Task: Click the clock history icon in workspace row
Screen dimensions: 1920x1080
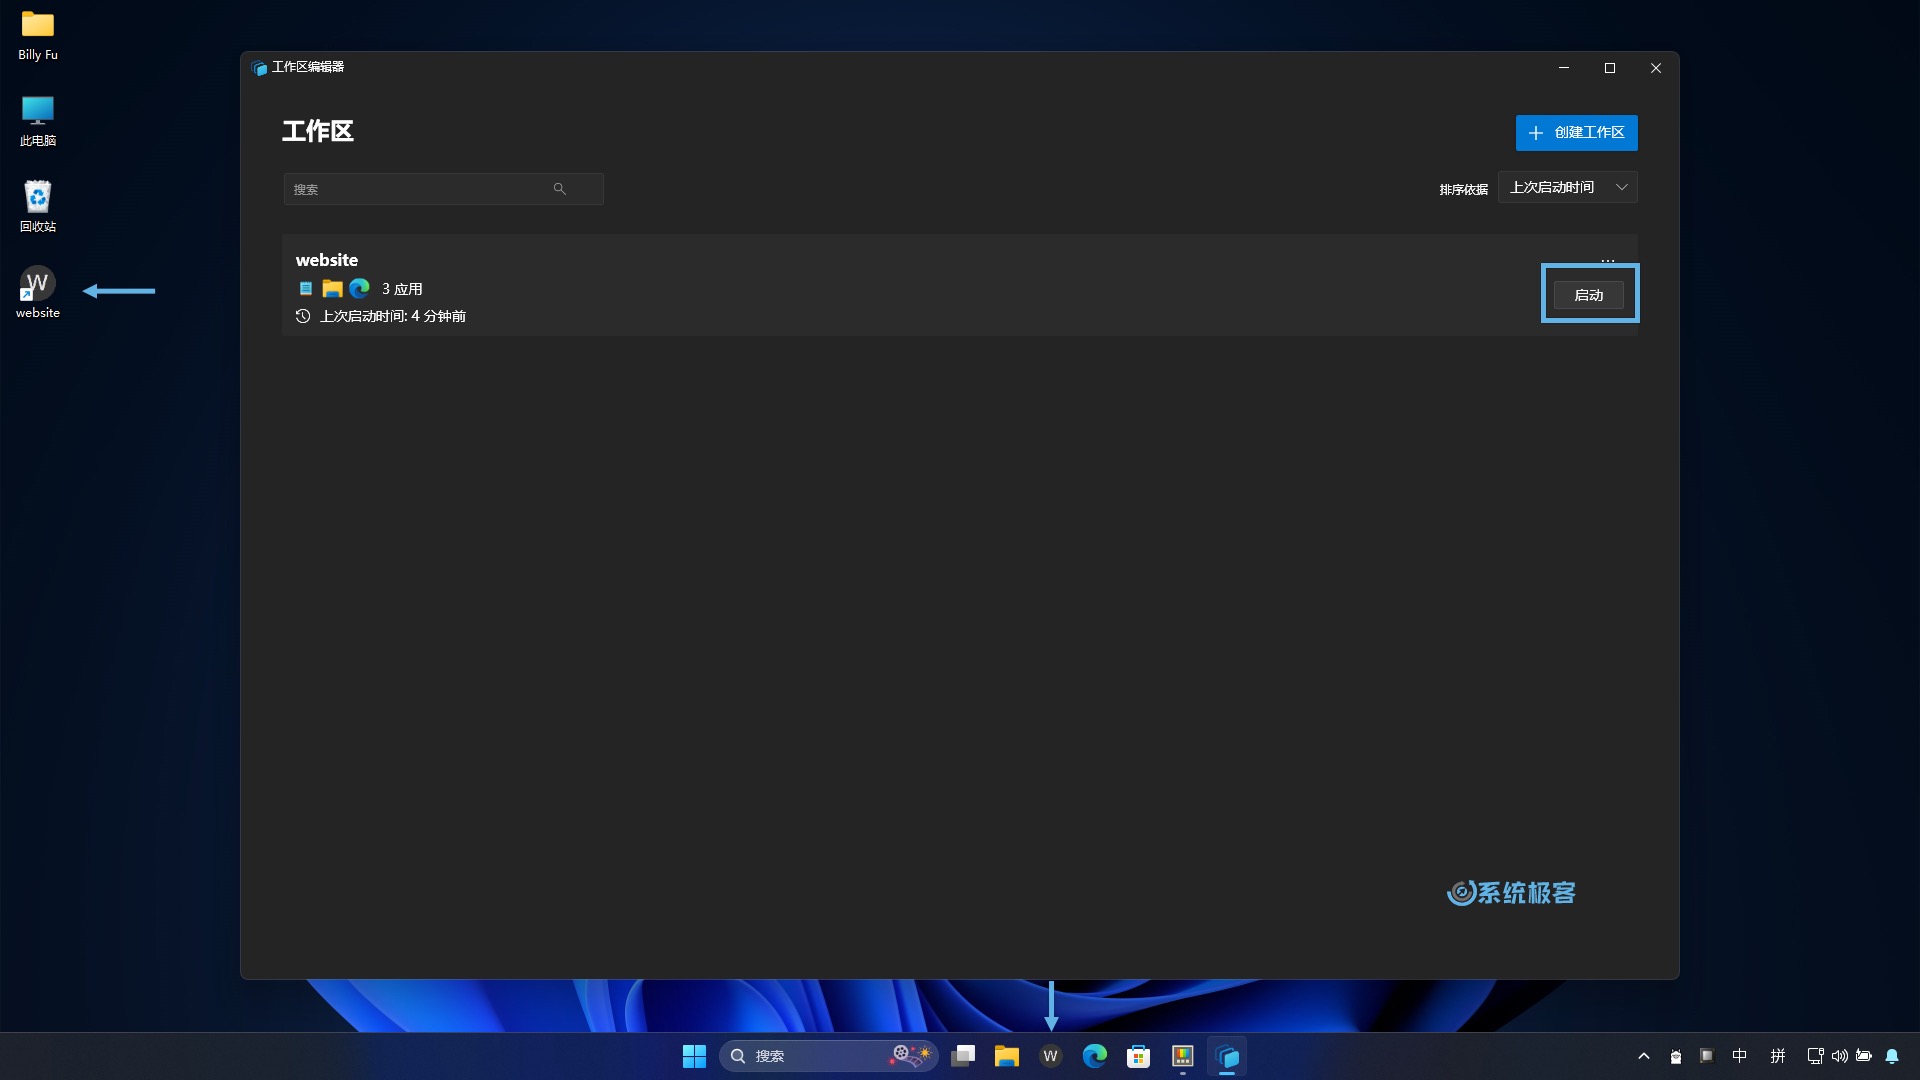Action: pos(303,316)
